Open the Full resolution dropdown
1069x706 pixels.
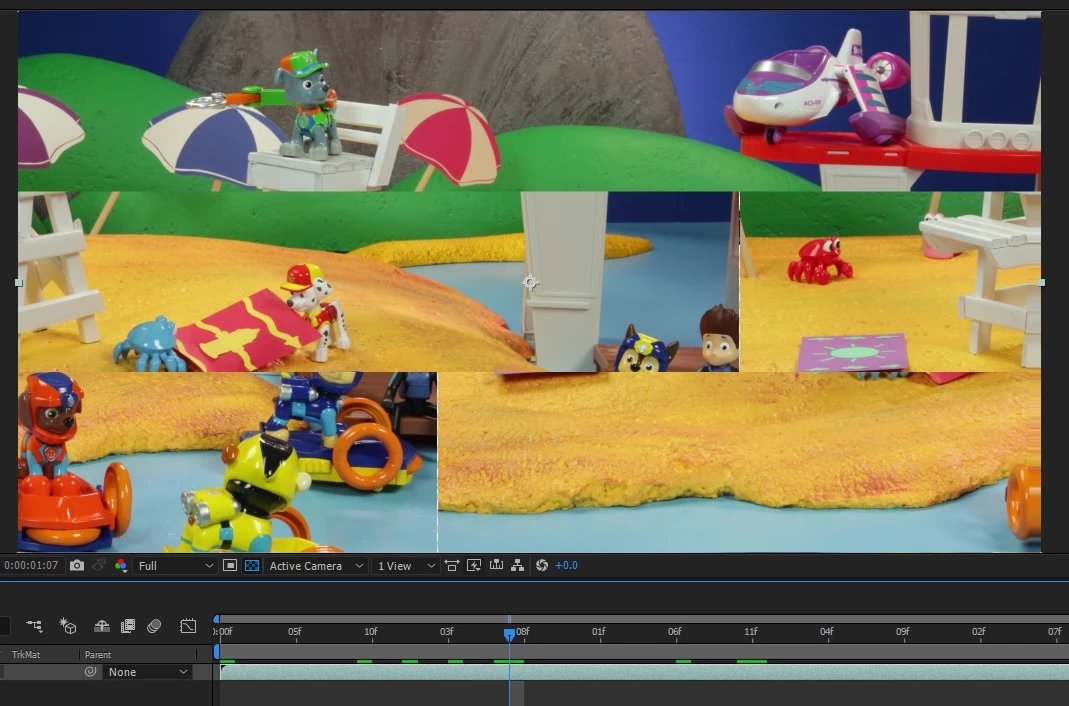tap(175, 566)
